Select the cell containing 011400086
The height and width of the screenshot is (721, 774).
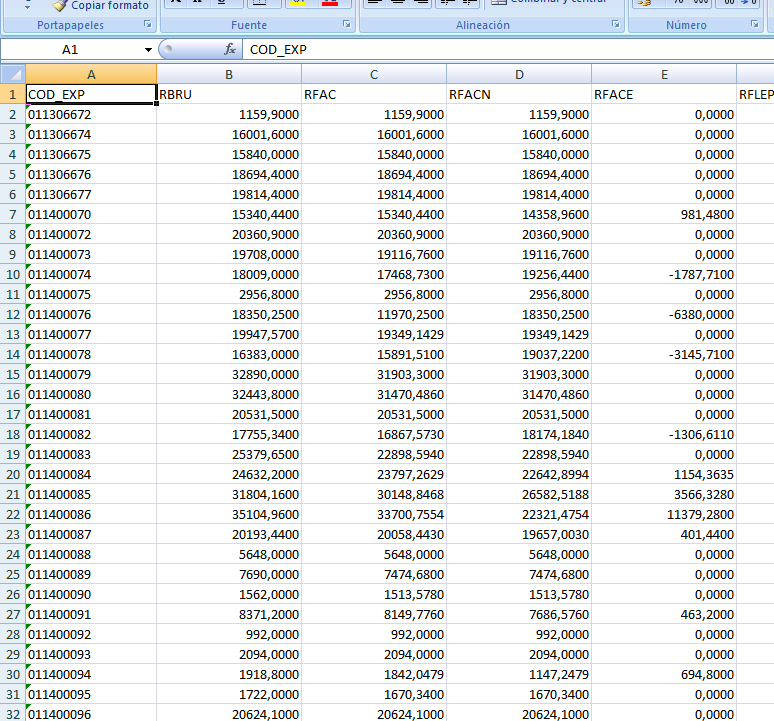(91, 514)
